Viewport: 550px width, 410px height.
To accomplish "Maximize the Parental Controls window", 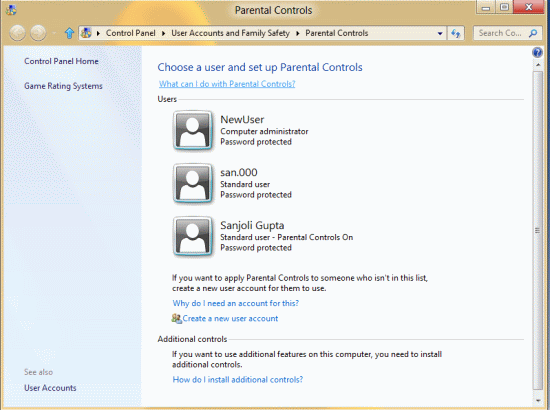I will point(504,8).
